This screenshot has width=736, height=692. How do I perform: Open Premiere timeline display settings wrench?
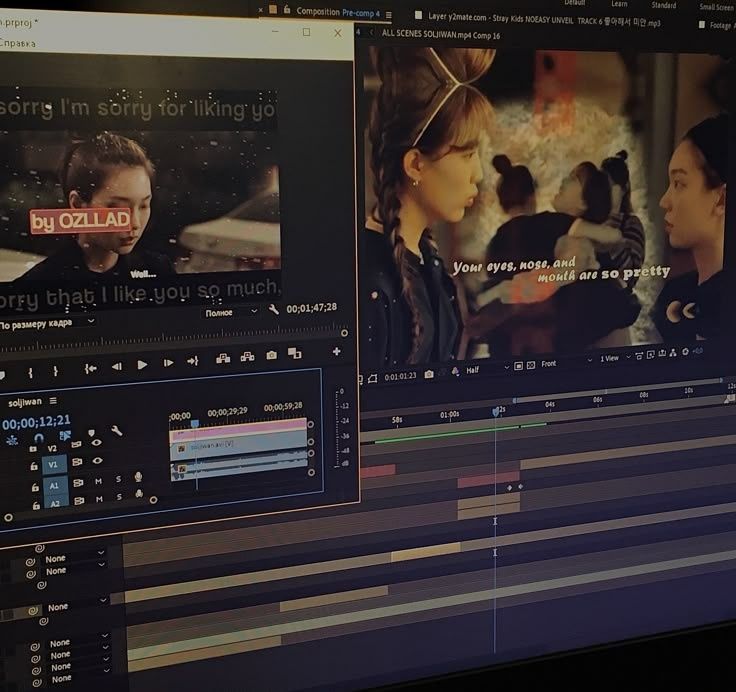[116, 430]
